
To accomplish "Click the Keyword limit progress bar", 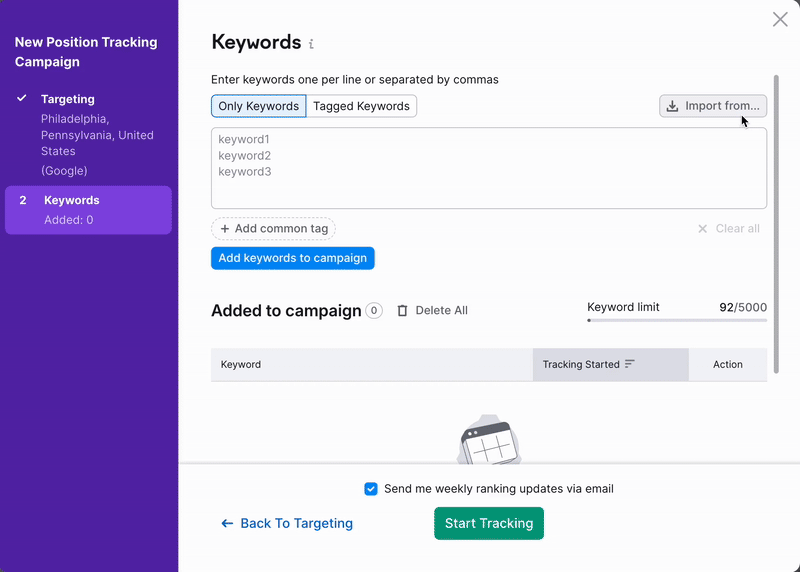I will point(677,321).
